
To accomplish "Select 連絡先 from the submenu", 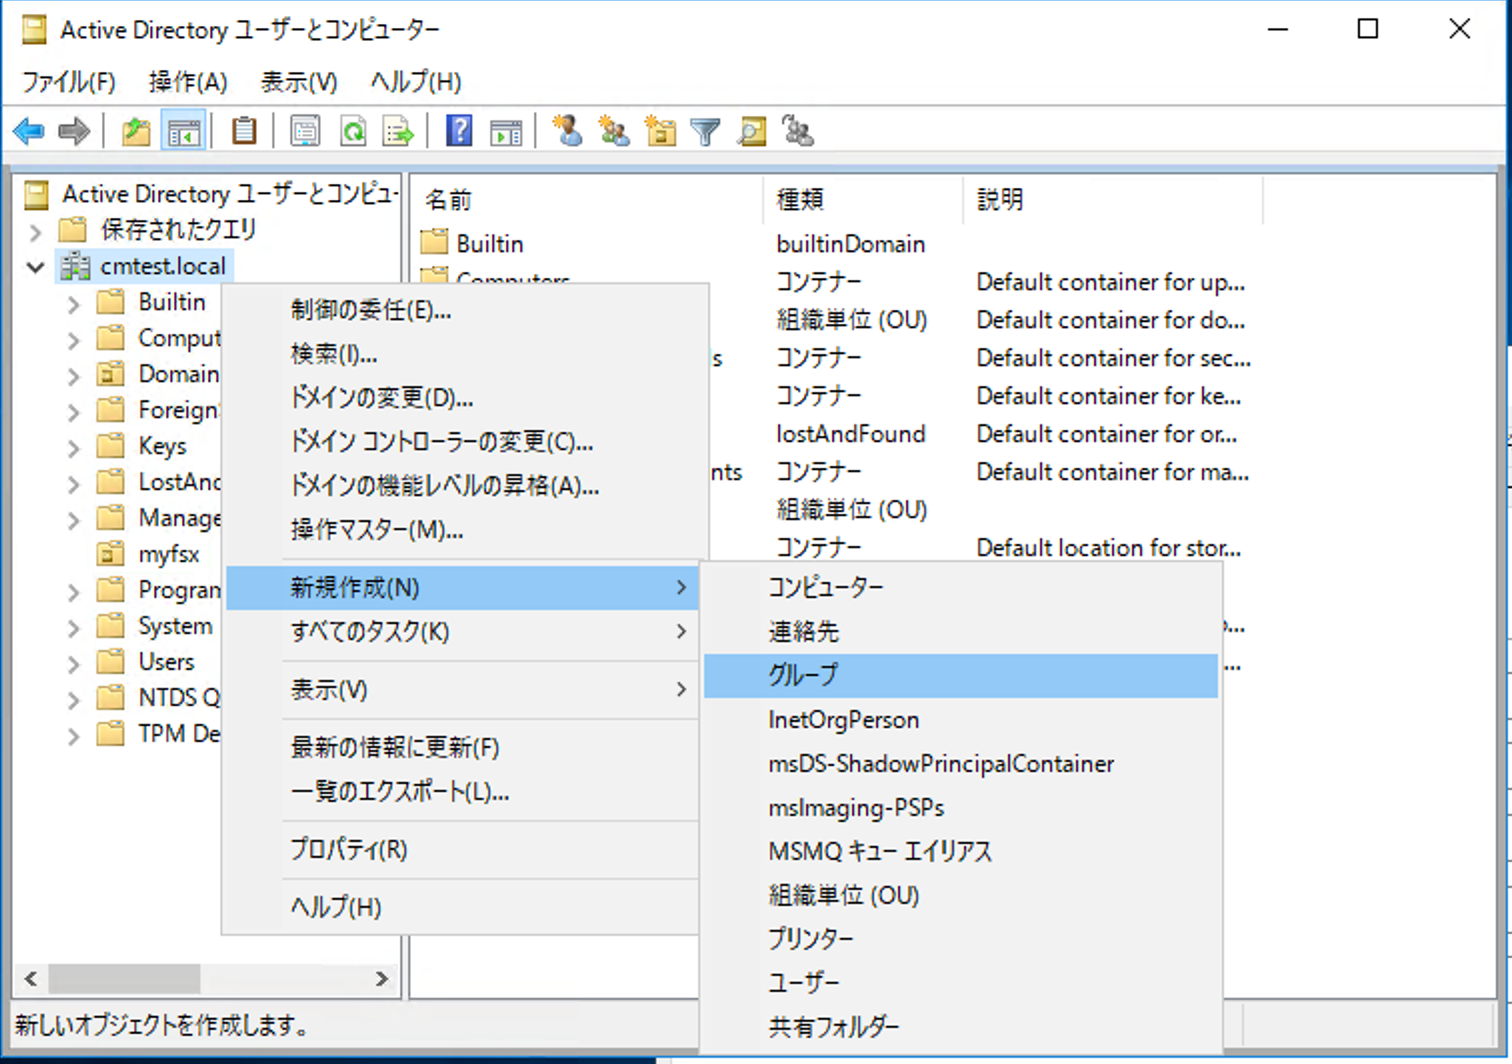I will coord(961,631).
